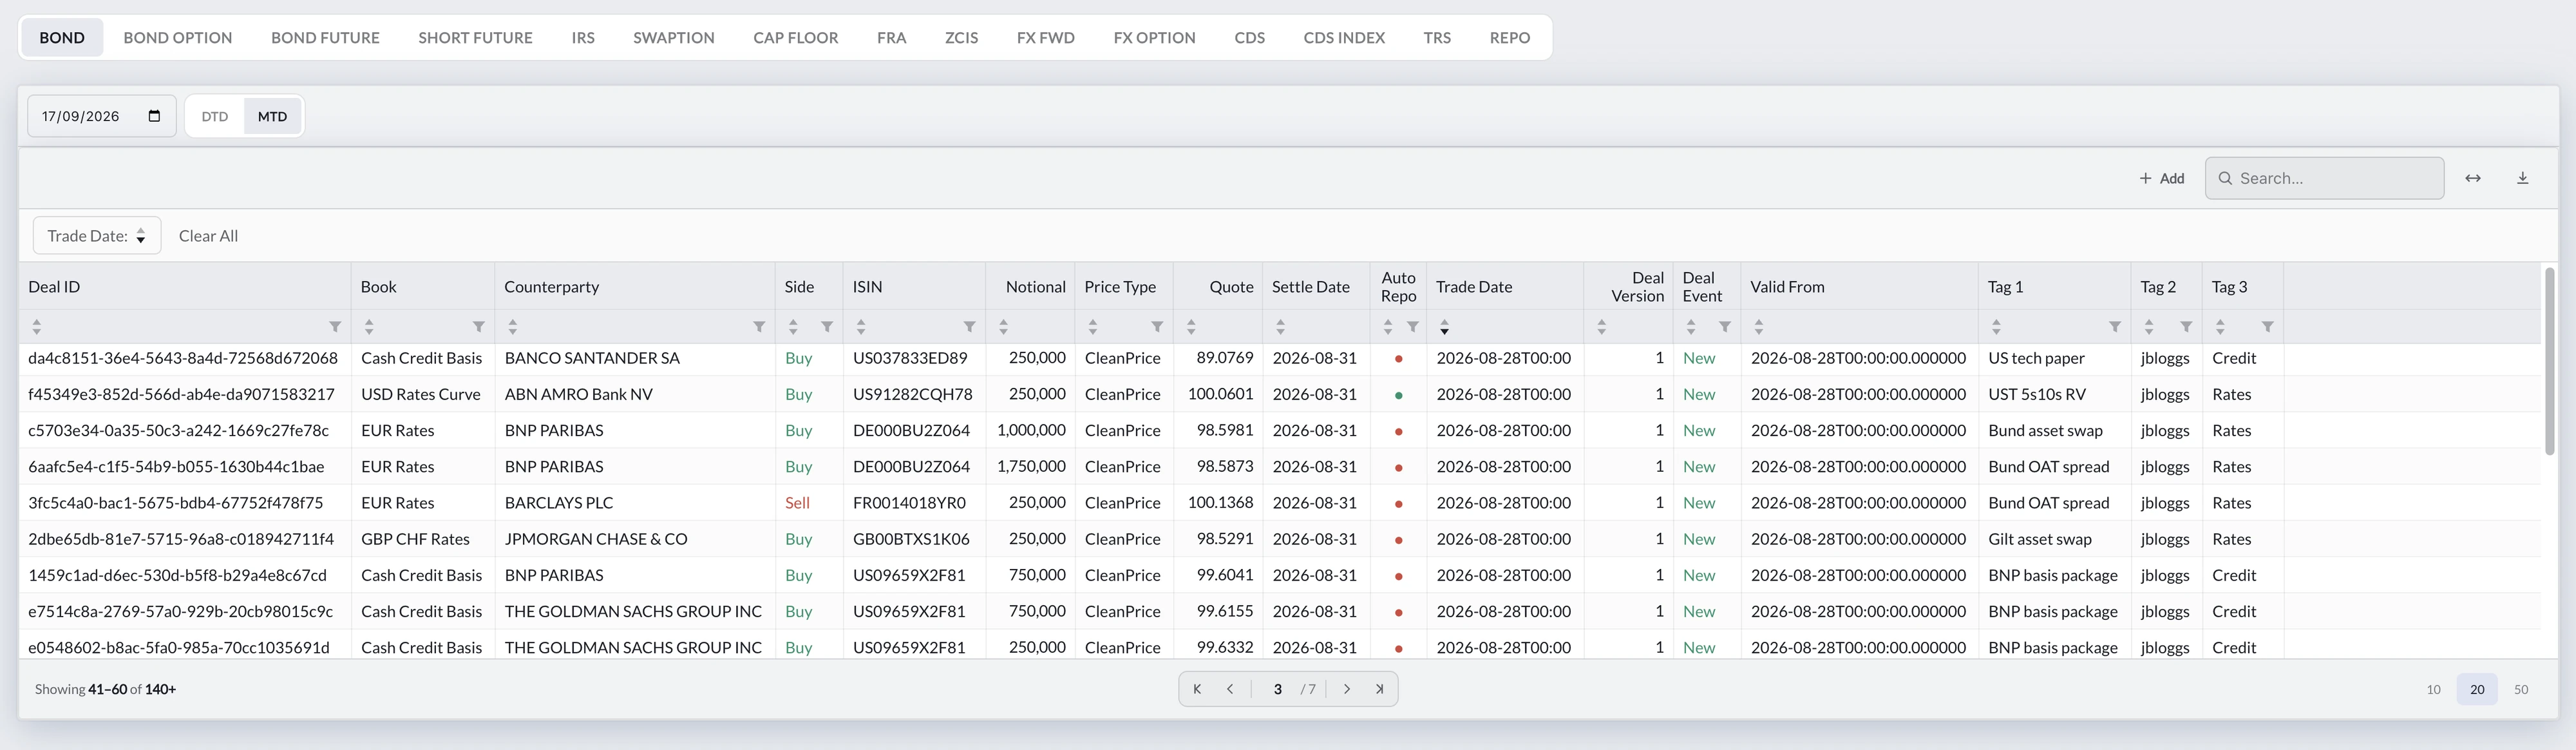Image resolution: width=2576 pixels, height=750 pixels.
Task: Open Tag 3 column filter icon
Action: 2268,327
